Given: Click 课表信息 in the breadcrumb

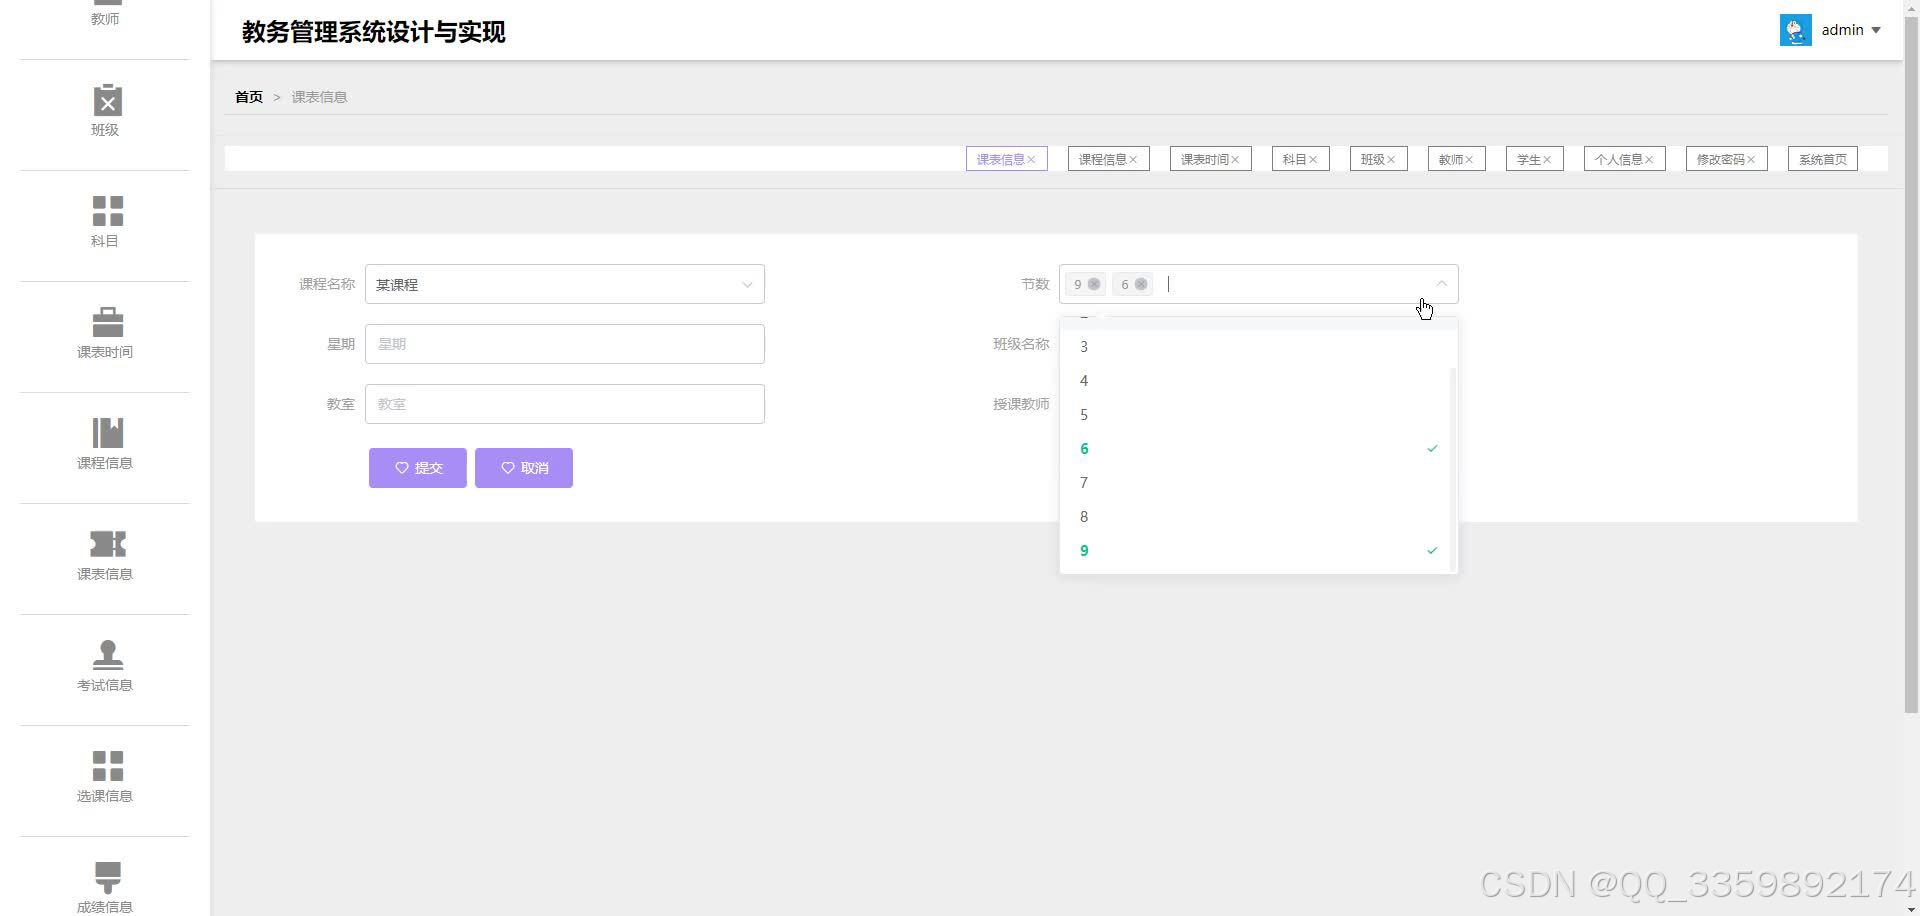Looking at the screenshot, I should tap(319, 97).
